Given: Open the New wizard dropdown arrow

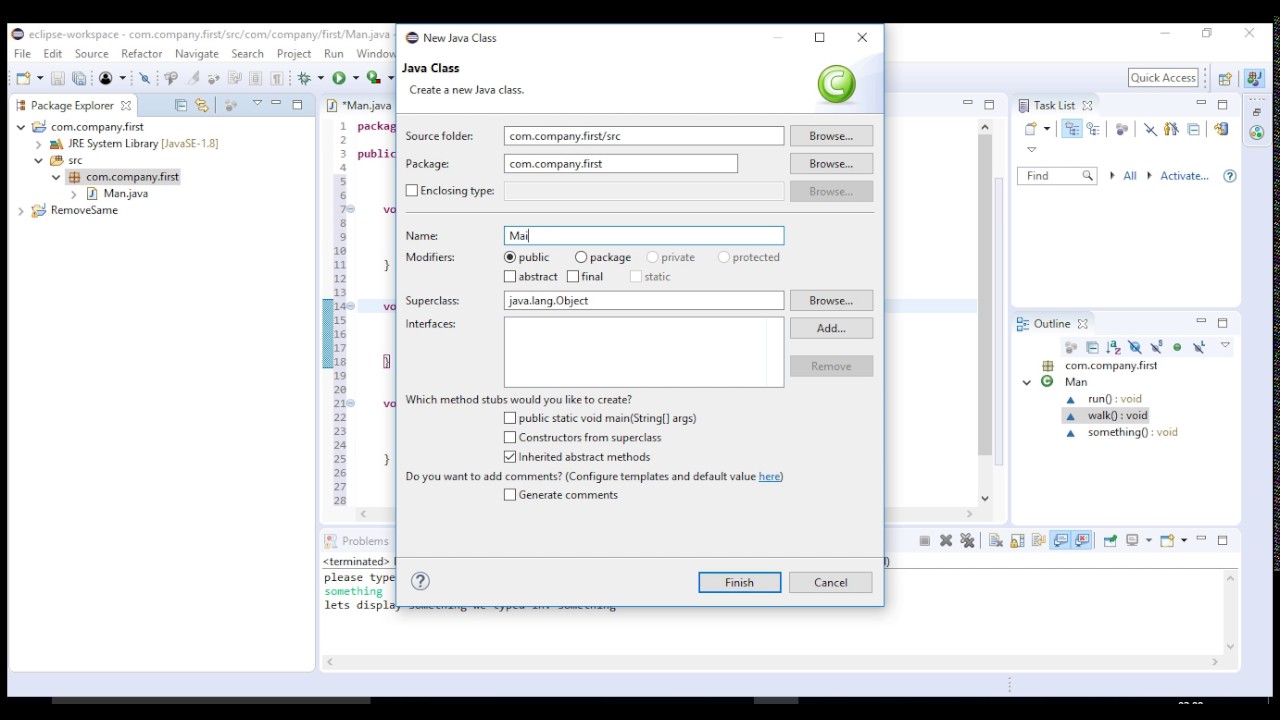Looking at the screenshot, I should tap(39, 78).
